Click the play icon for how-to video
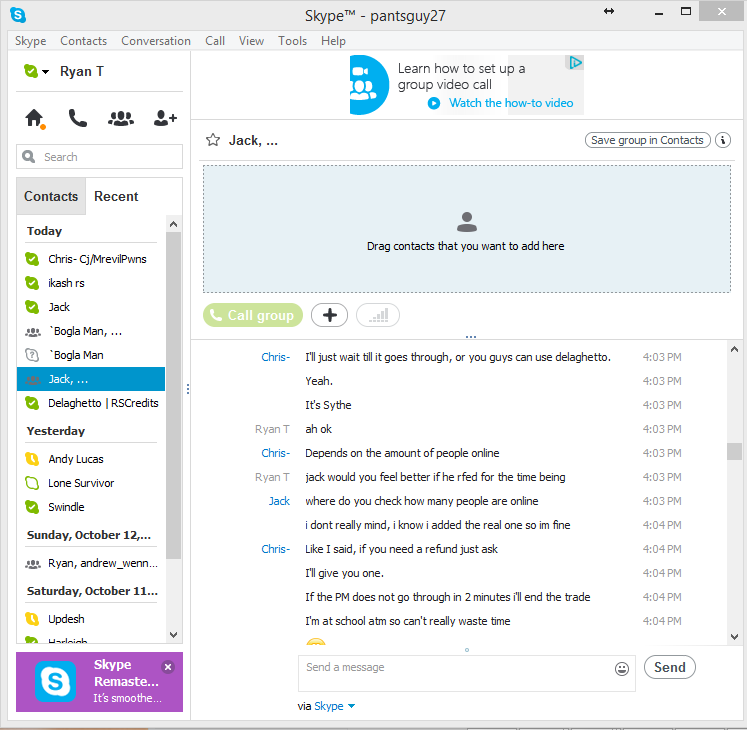Screen dimensions: 747x730 (x=434, y=103)
